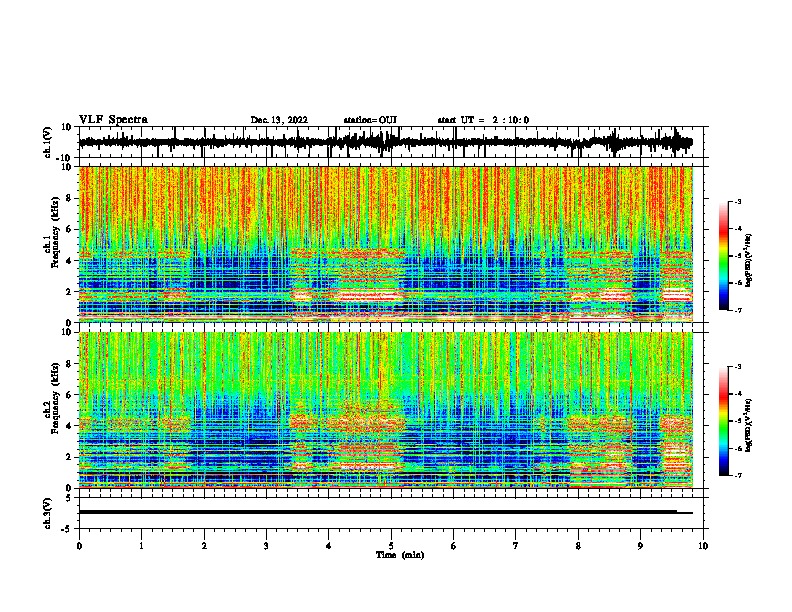Viewport: 792px width, 612px height.
Task: Click the "ch.3(V)" axis label
Action: tap(48, 513)
